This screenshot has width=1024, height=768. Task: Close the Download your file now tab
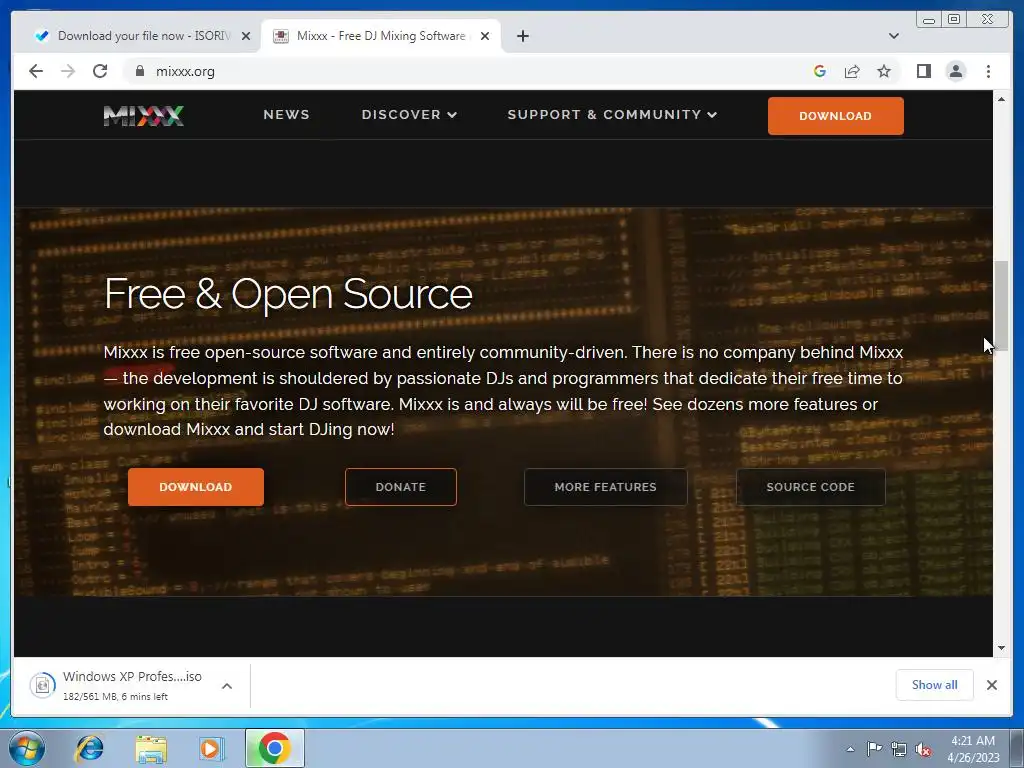pyautogui.click(x=246, y=36)
